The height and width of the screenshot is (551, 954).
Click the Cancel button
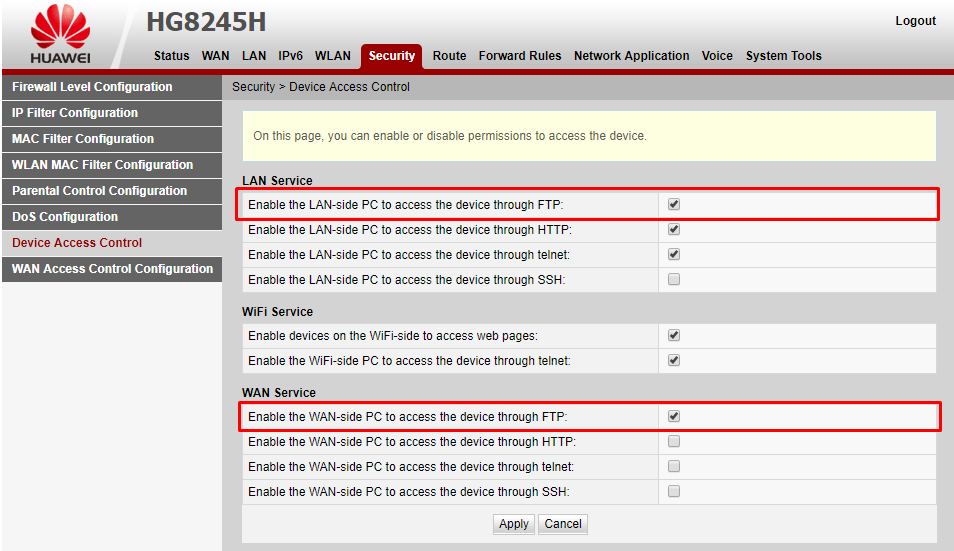pyautogui.click(x=563, y=524)
